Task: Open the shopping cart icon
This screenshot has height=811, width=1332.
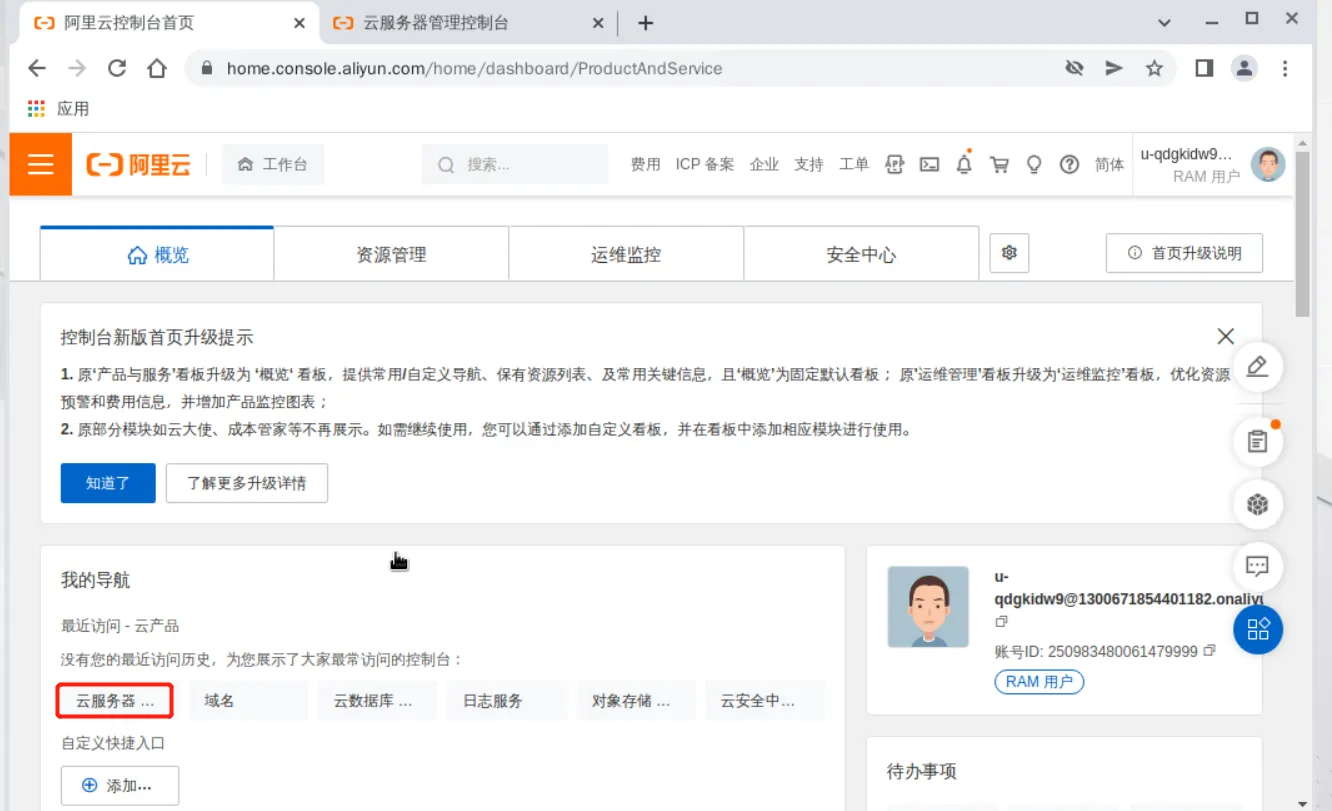Action: pos(999,165)
